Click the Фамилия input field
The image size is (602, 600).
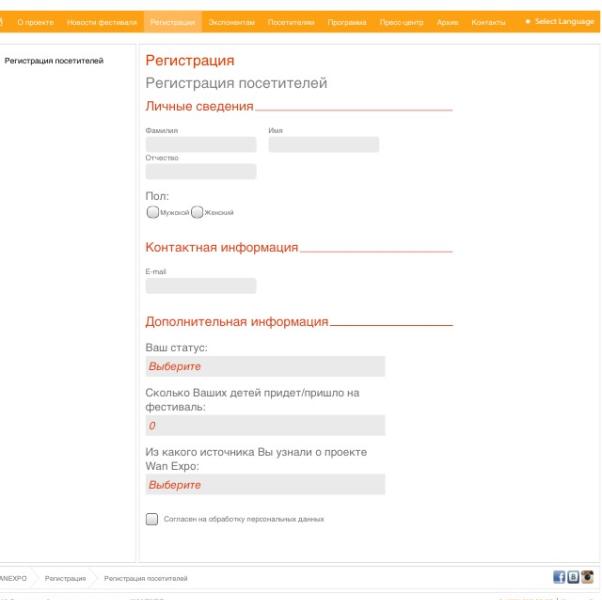201,145
